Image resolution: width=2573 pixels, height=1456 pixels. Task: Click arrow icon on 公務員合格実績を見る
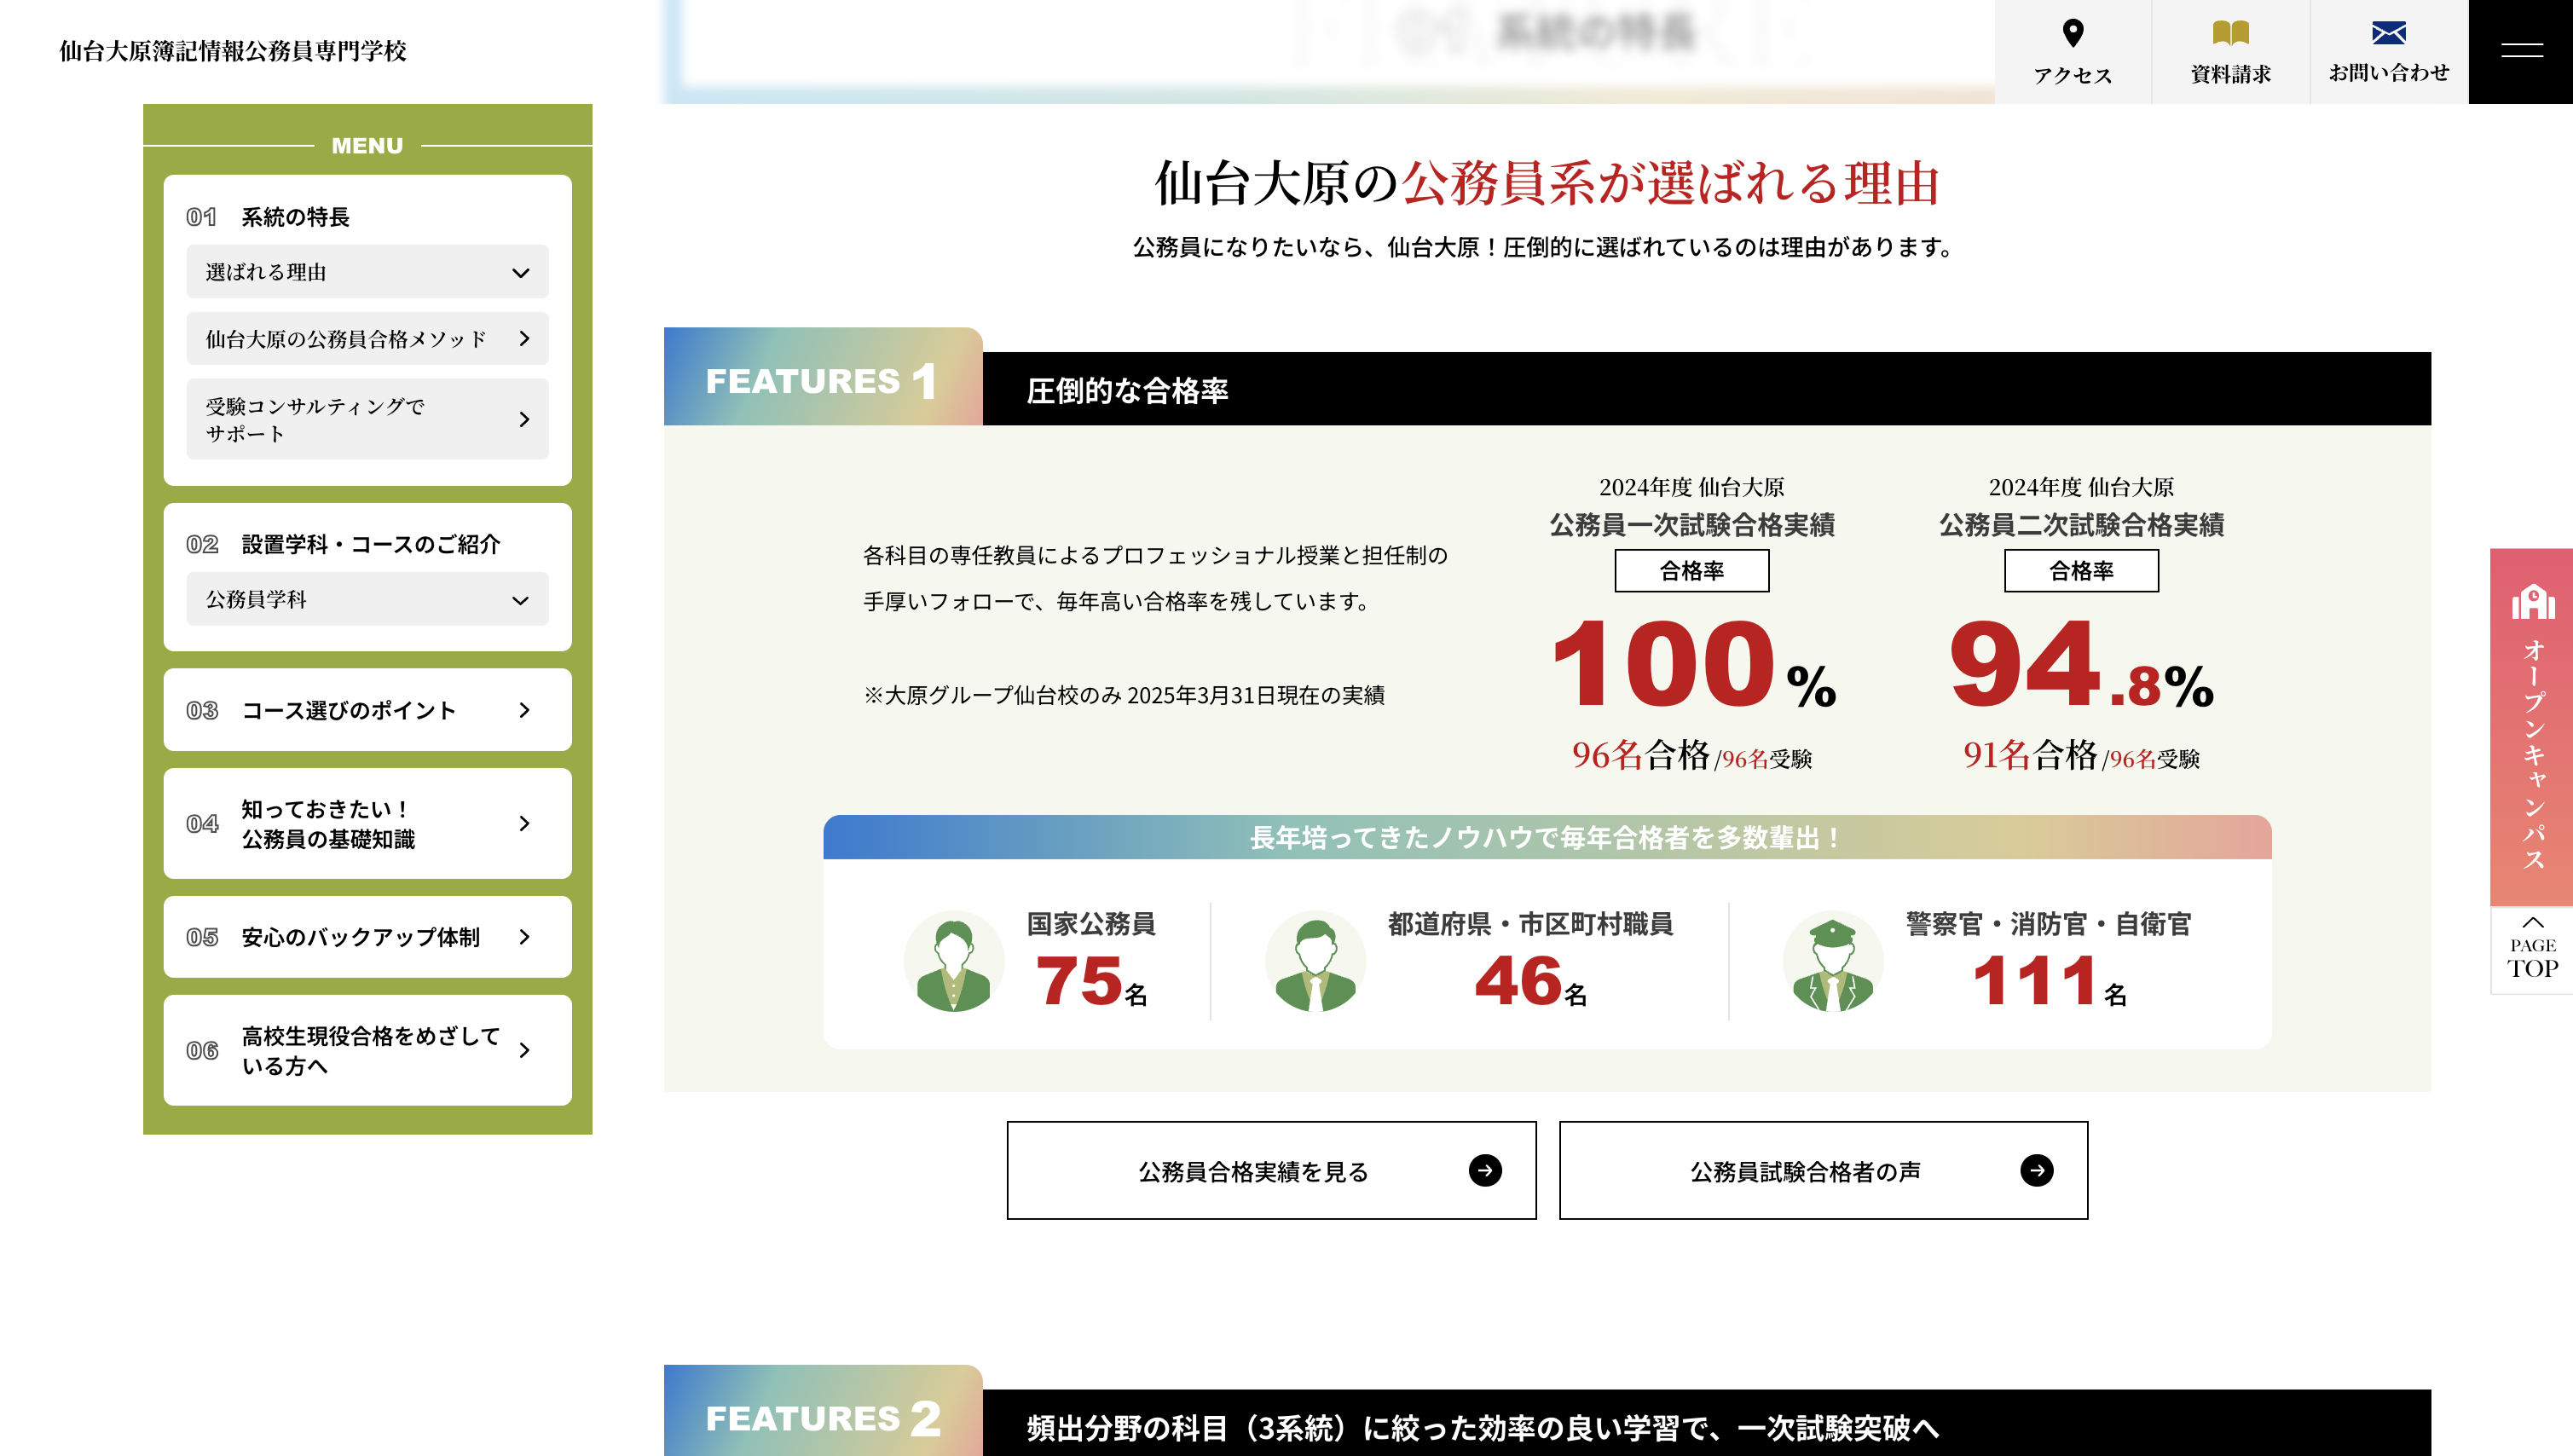click(x=1485, y=1170)
